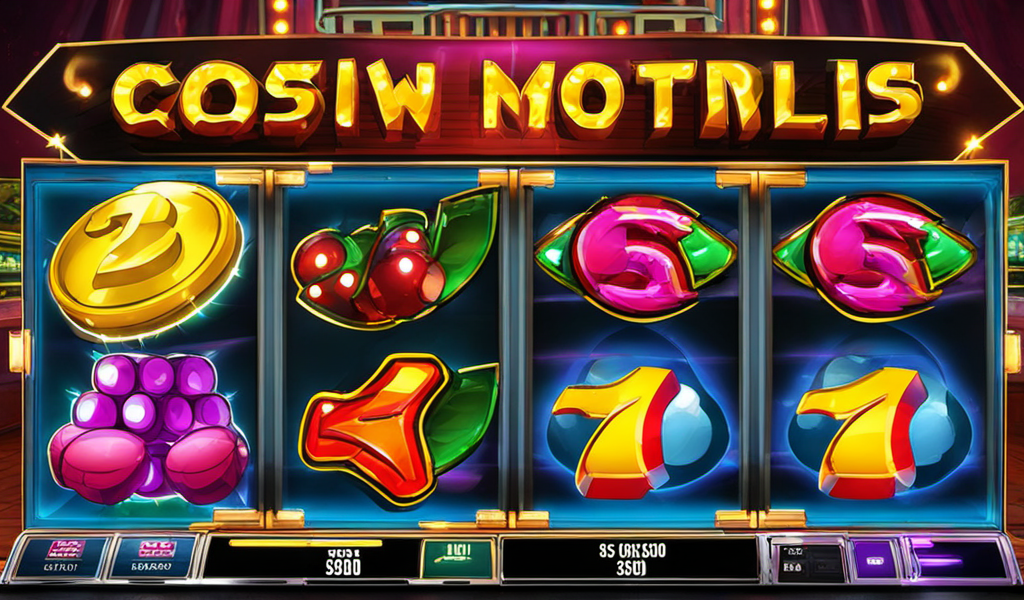Click the gold knob on right frame edge
1024x600 pixels.
[1013, 351]
